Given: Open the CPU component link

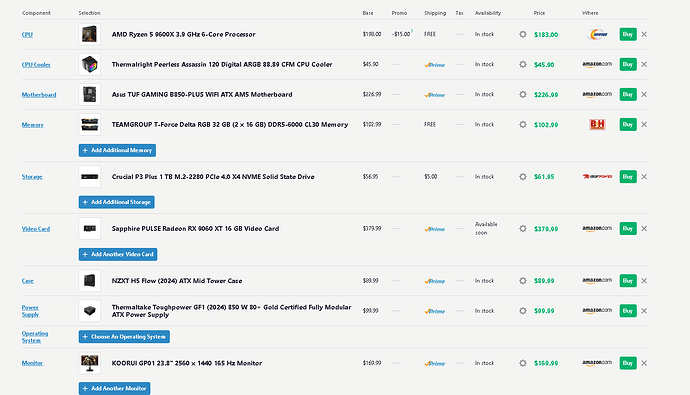Looking at the screenshot, I should click(27, 34).
